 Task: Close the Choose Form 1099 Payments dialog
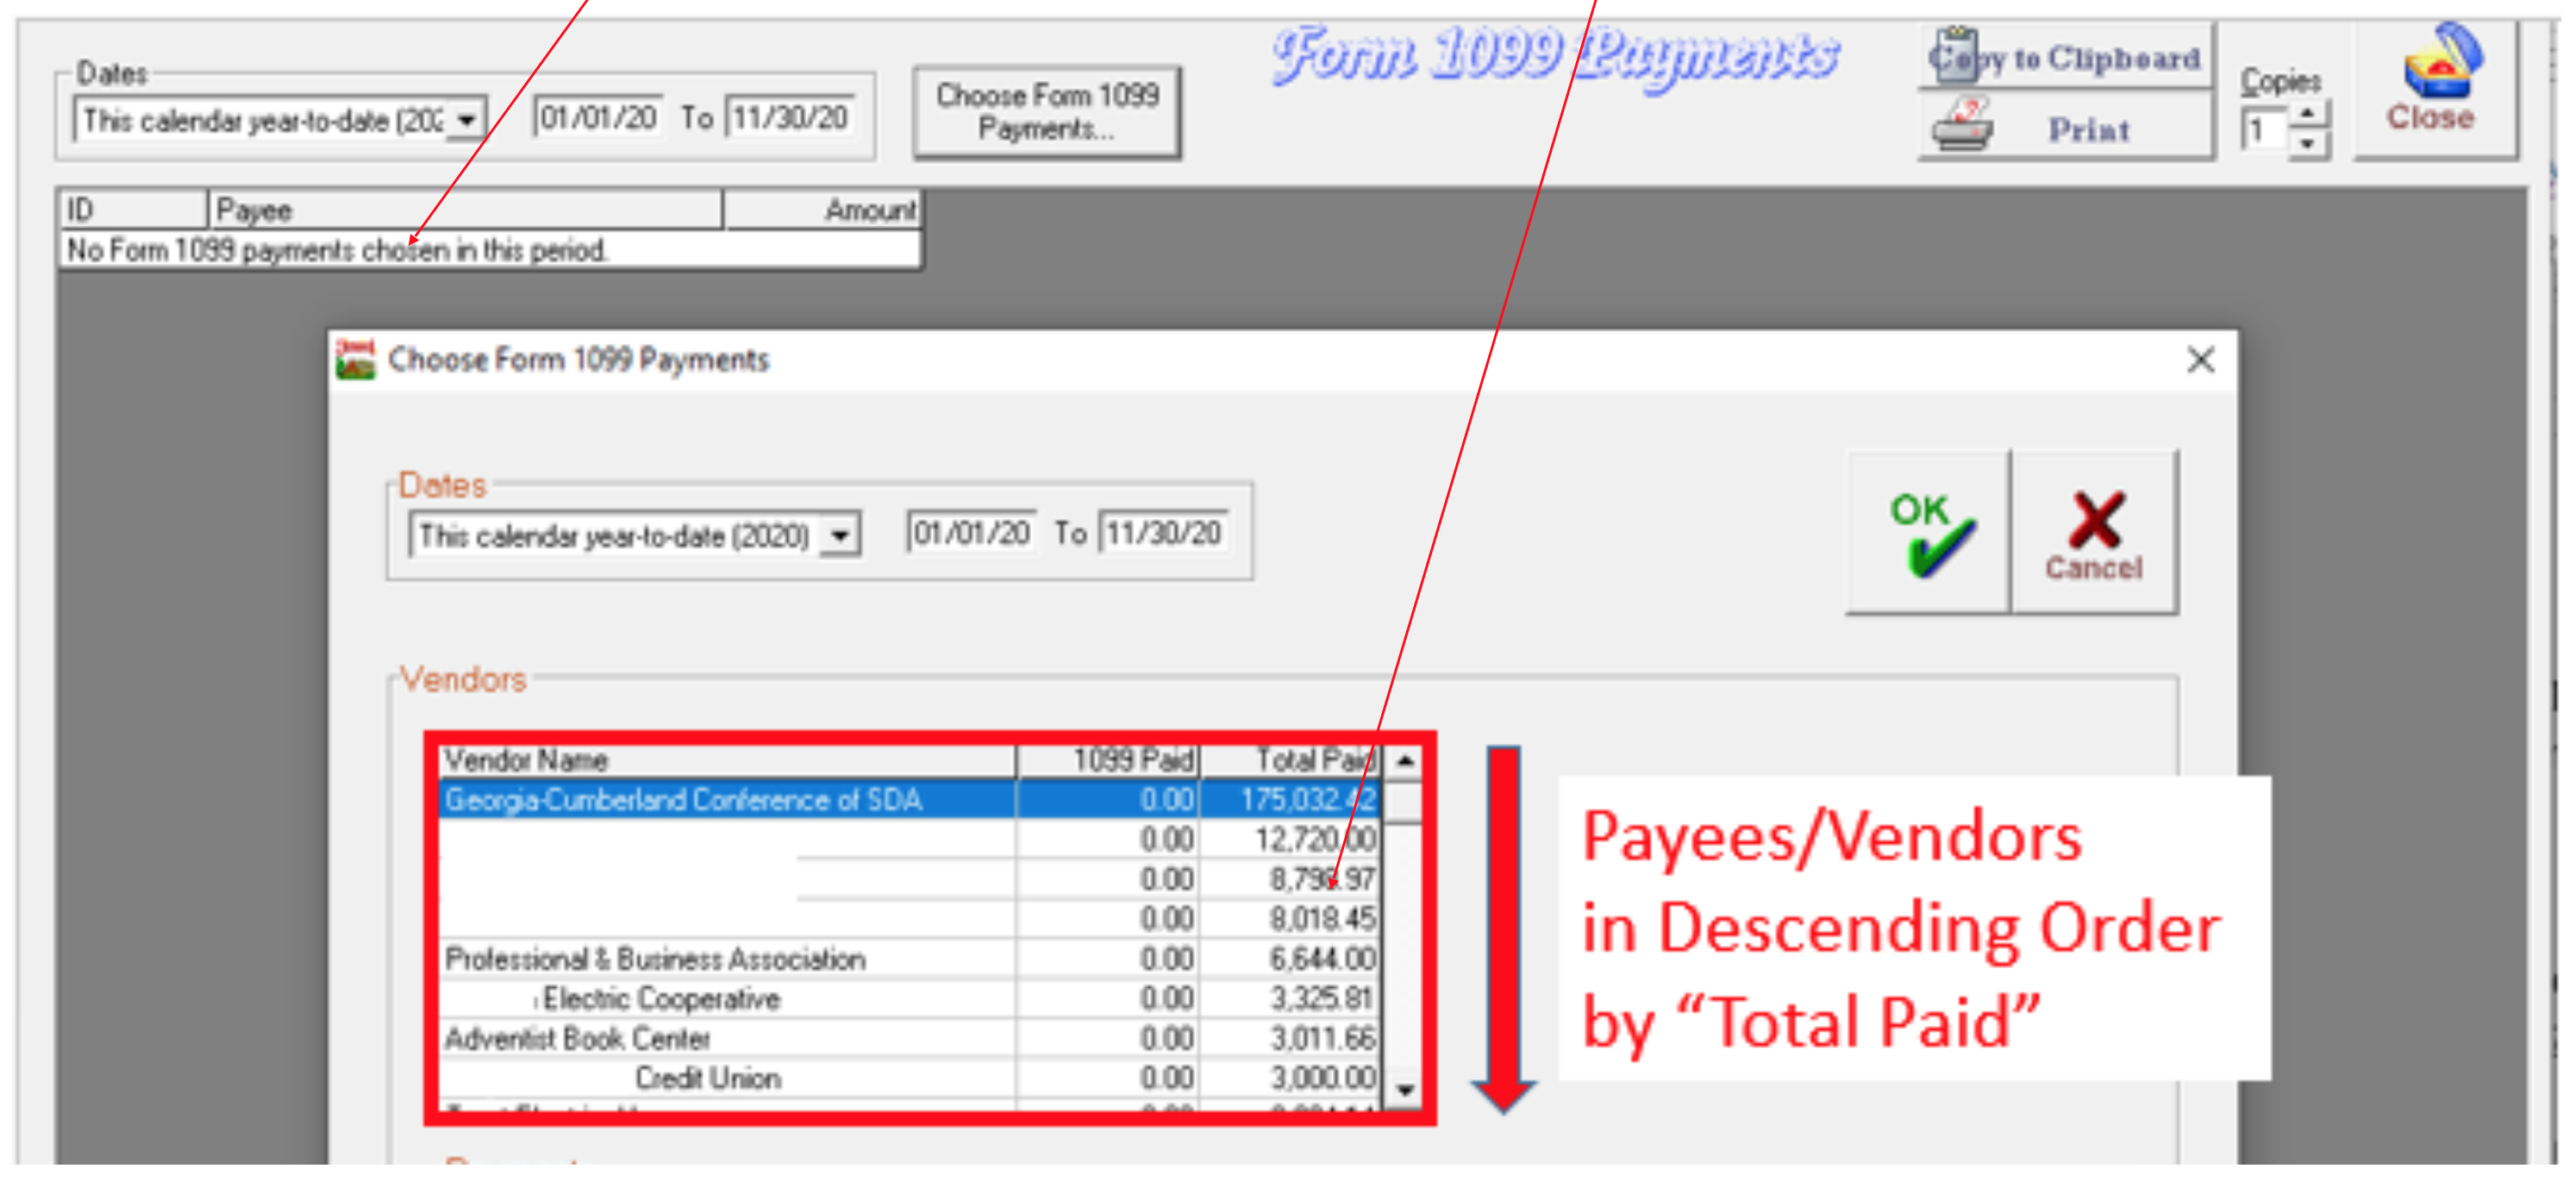point(2199,360)
